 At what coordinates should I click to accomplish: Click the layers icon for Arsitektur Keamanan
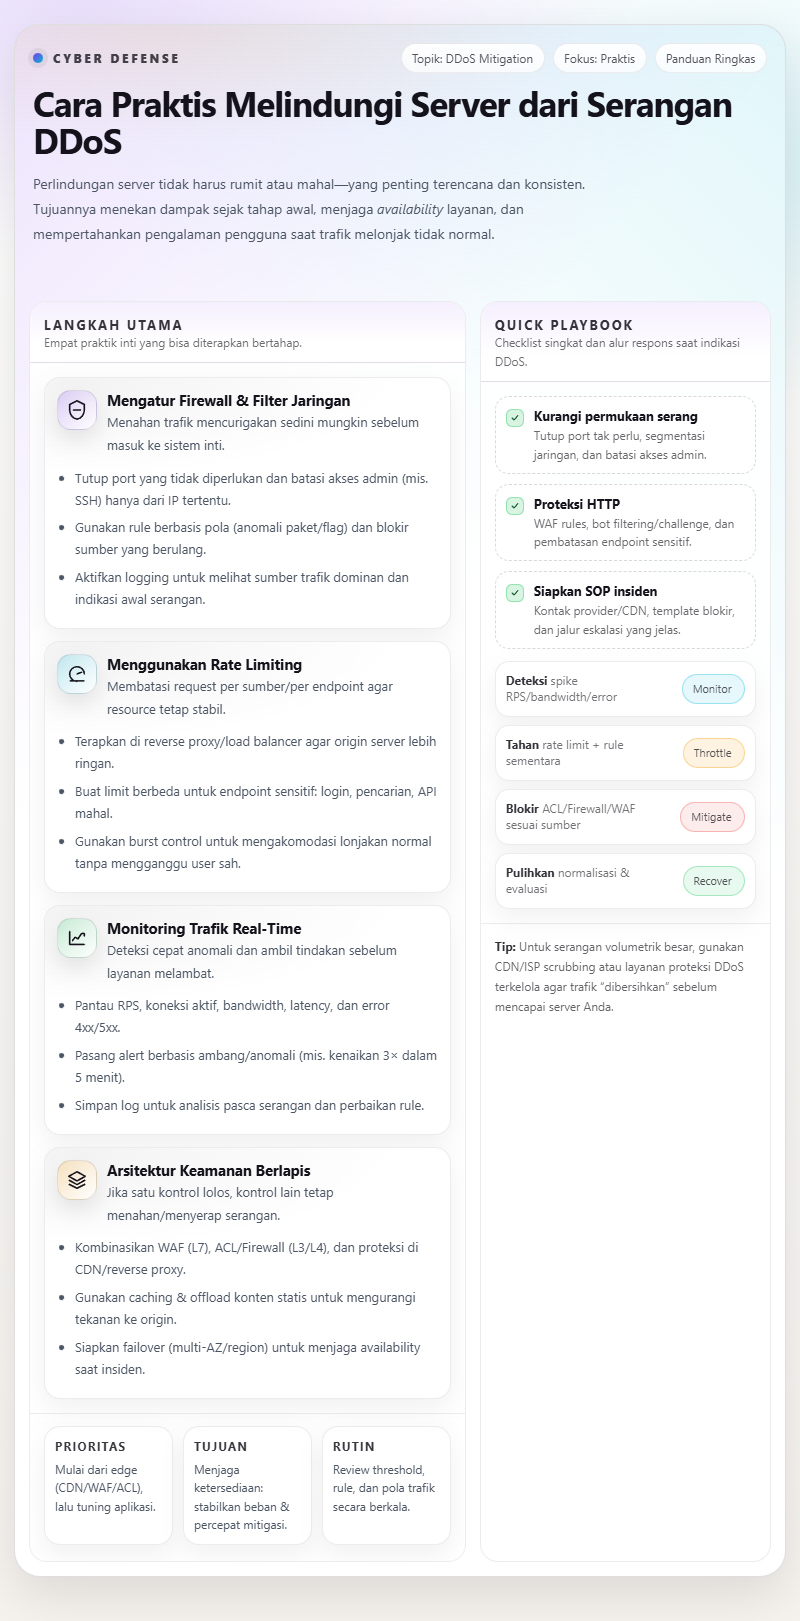click(x=77, y=1180)
